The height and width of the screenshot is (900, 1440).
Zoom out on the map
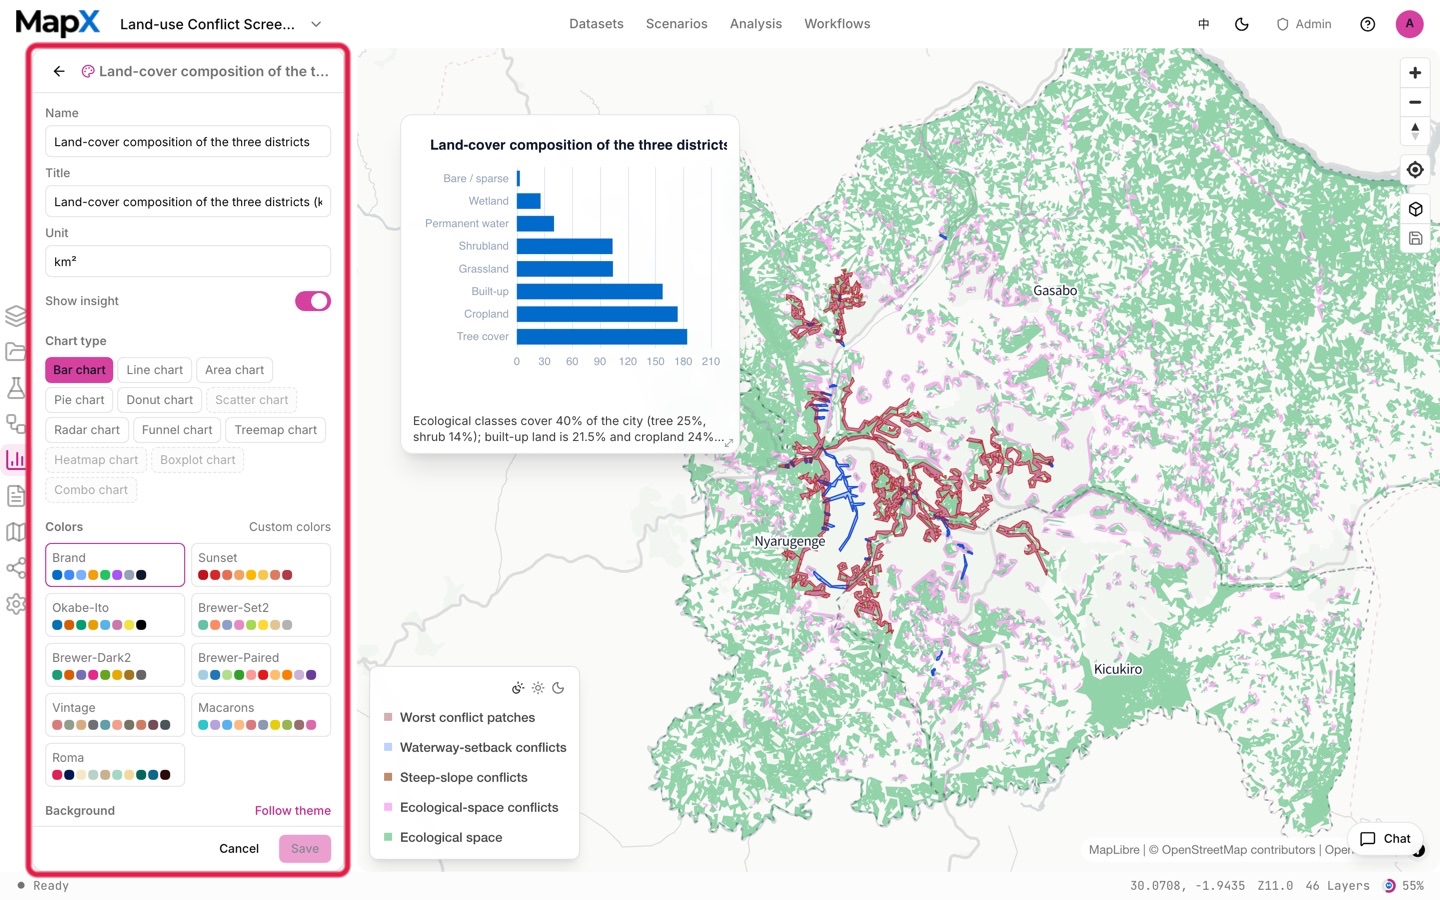(x=1414, y=102)
